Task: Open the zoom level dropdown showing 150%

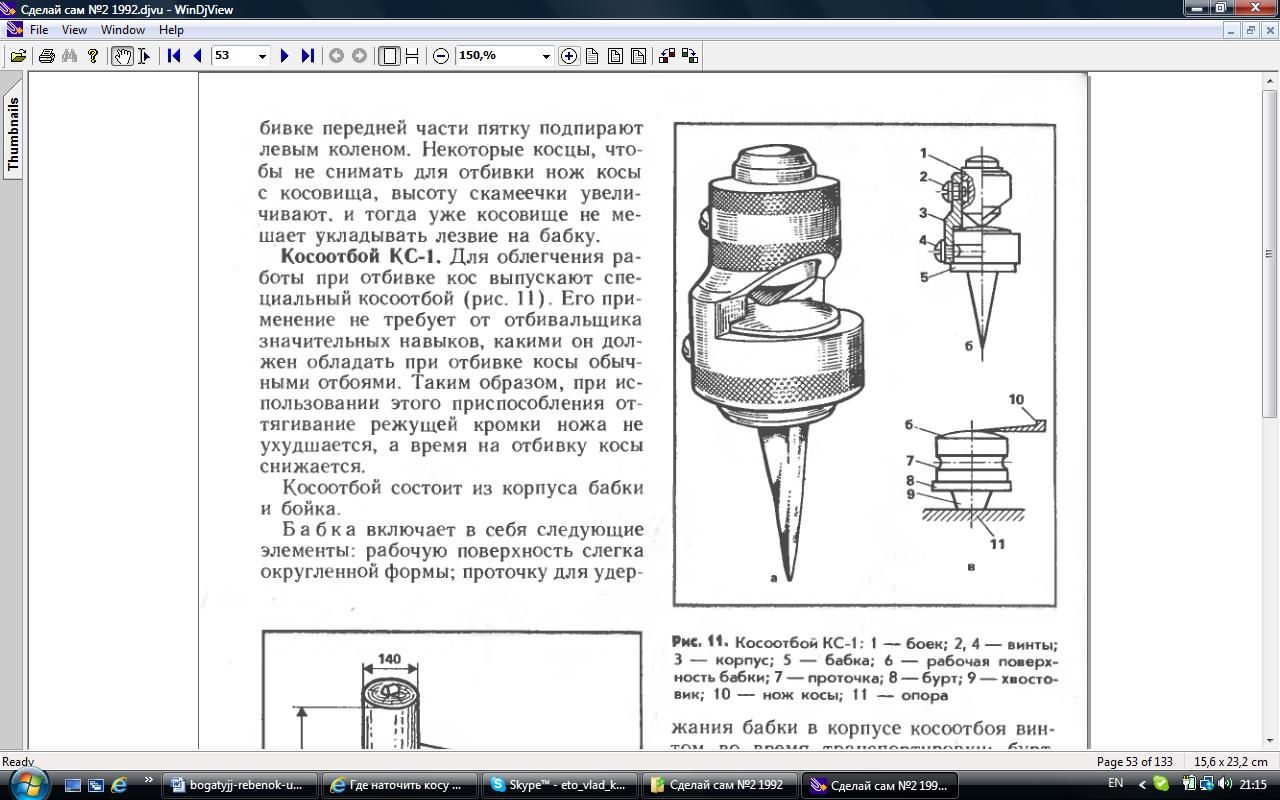Action: pos(546,56)
